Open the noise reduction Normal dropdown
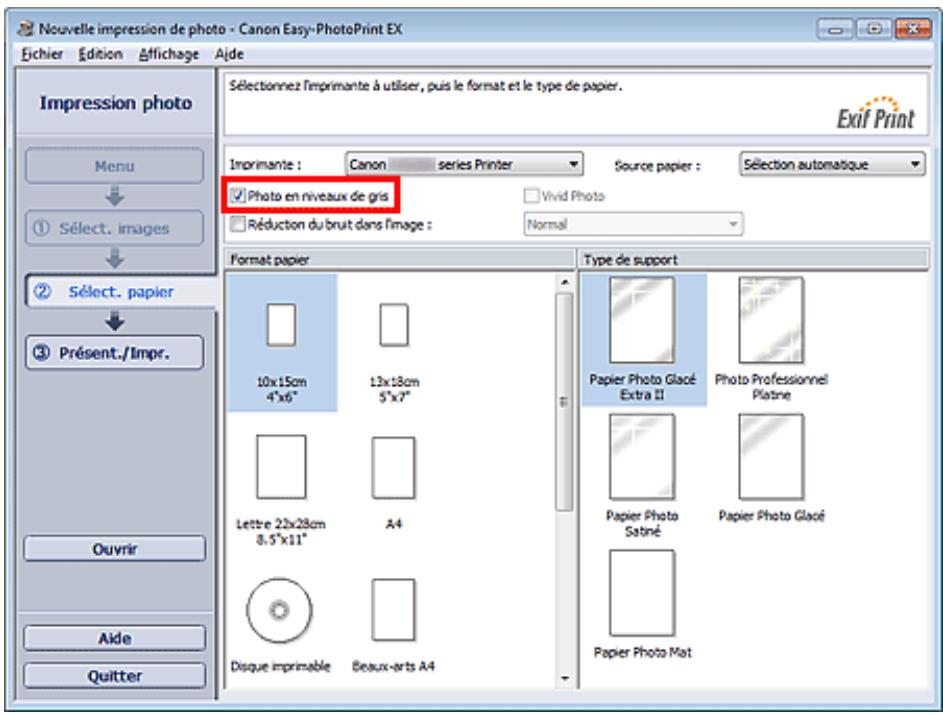Image resolution: width=943 pixels, height=715 pixels. (633, 224)
